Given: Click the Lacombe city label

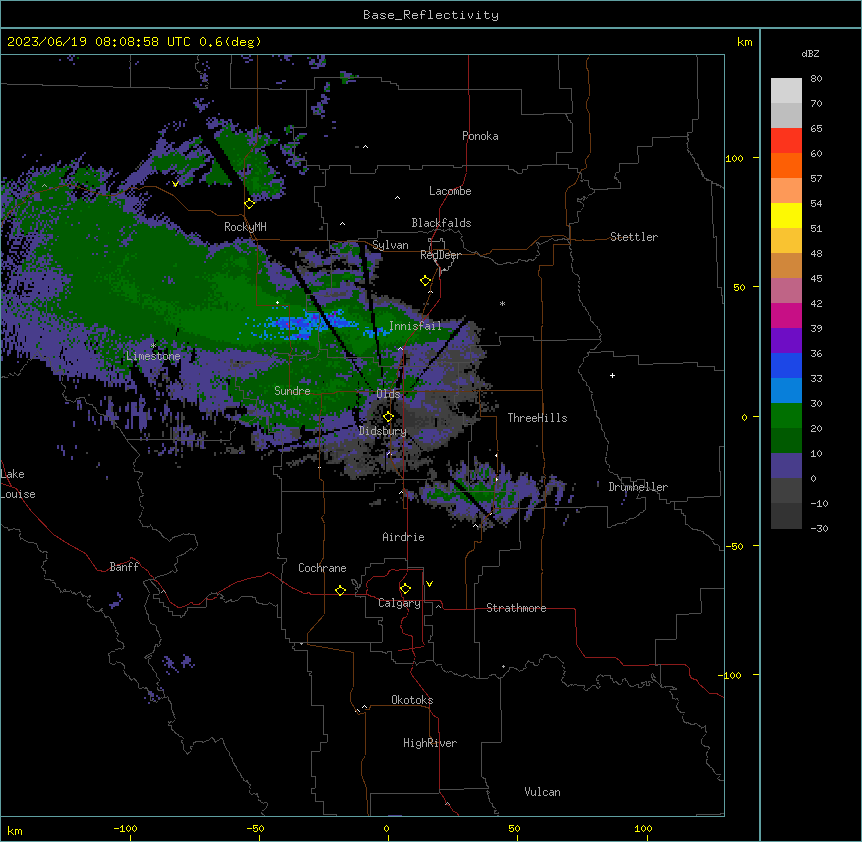Looking at the screenshot, I should click(x=450, y=191).
